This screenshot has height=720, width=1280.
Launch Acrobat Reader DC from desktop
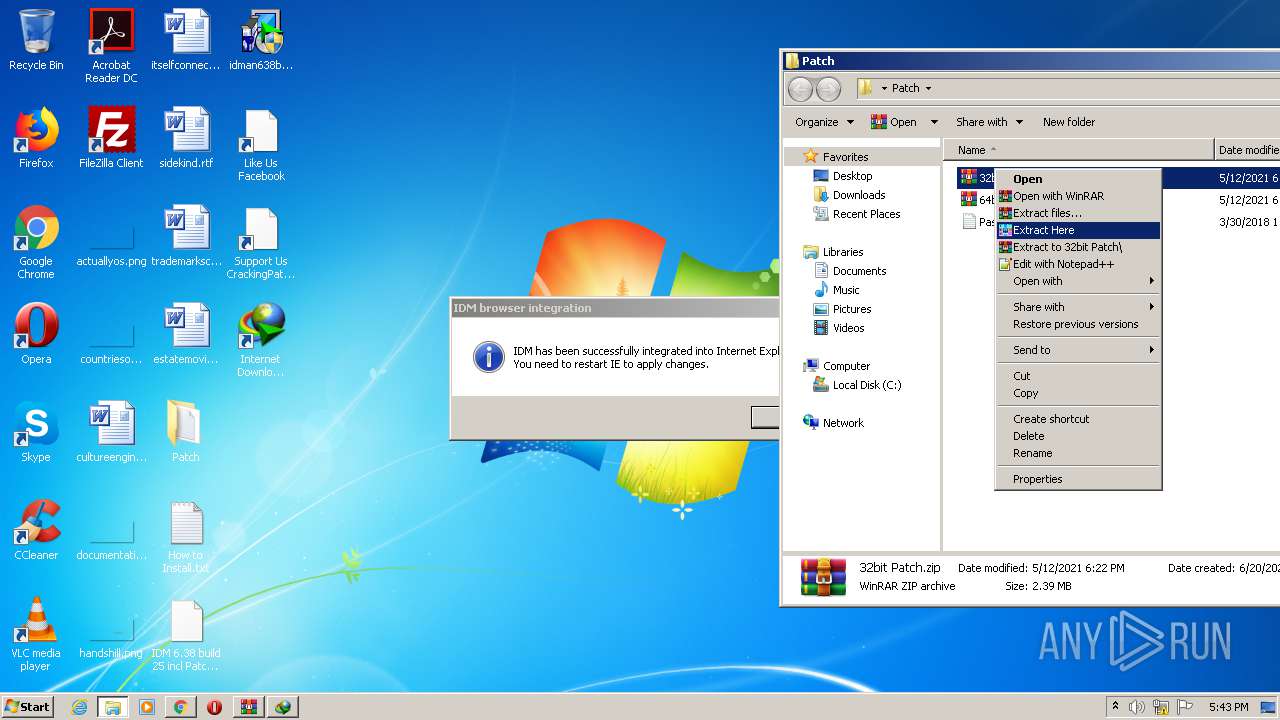click(111, 46)
